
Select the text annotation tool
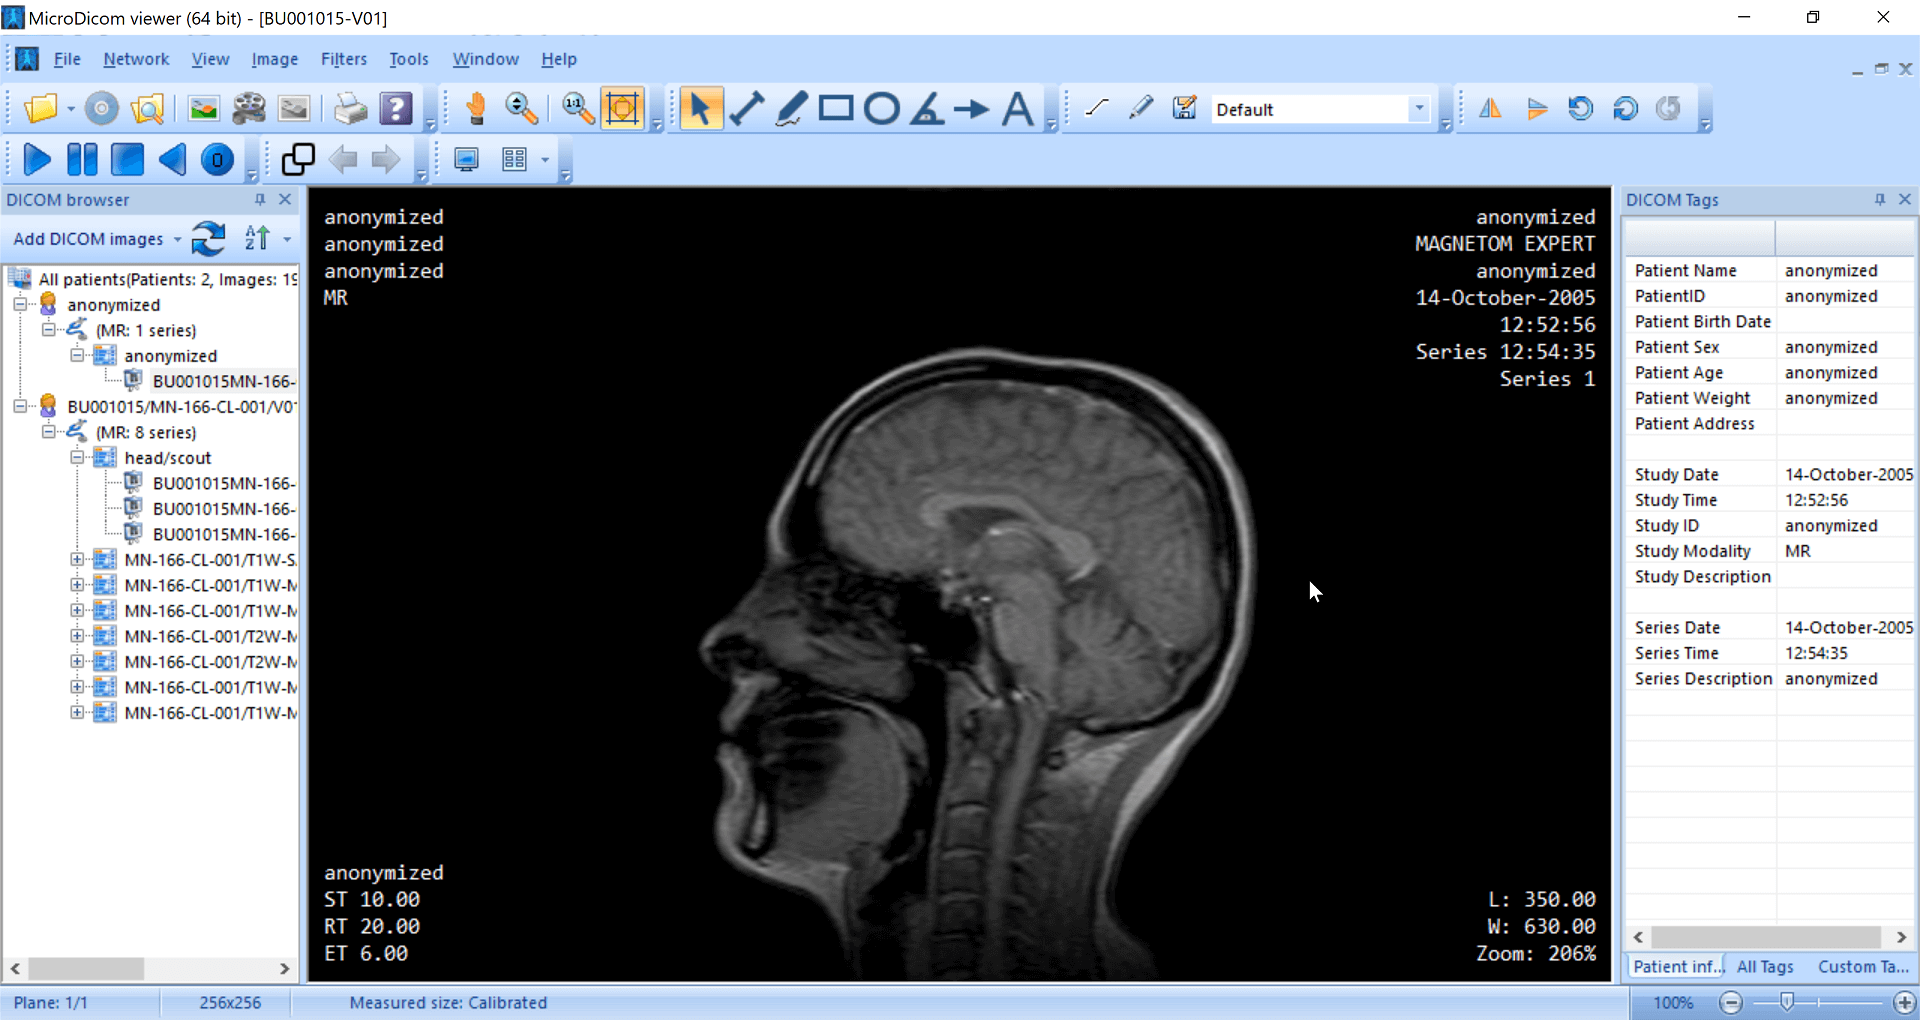tap(1018, 108)
